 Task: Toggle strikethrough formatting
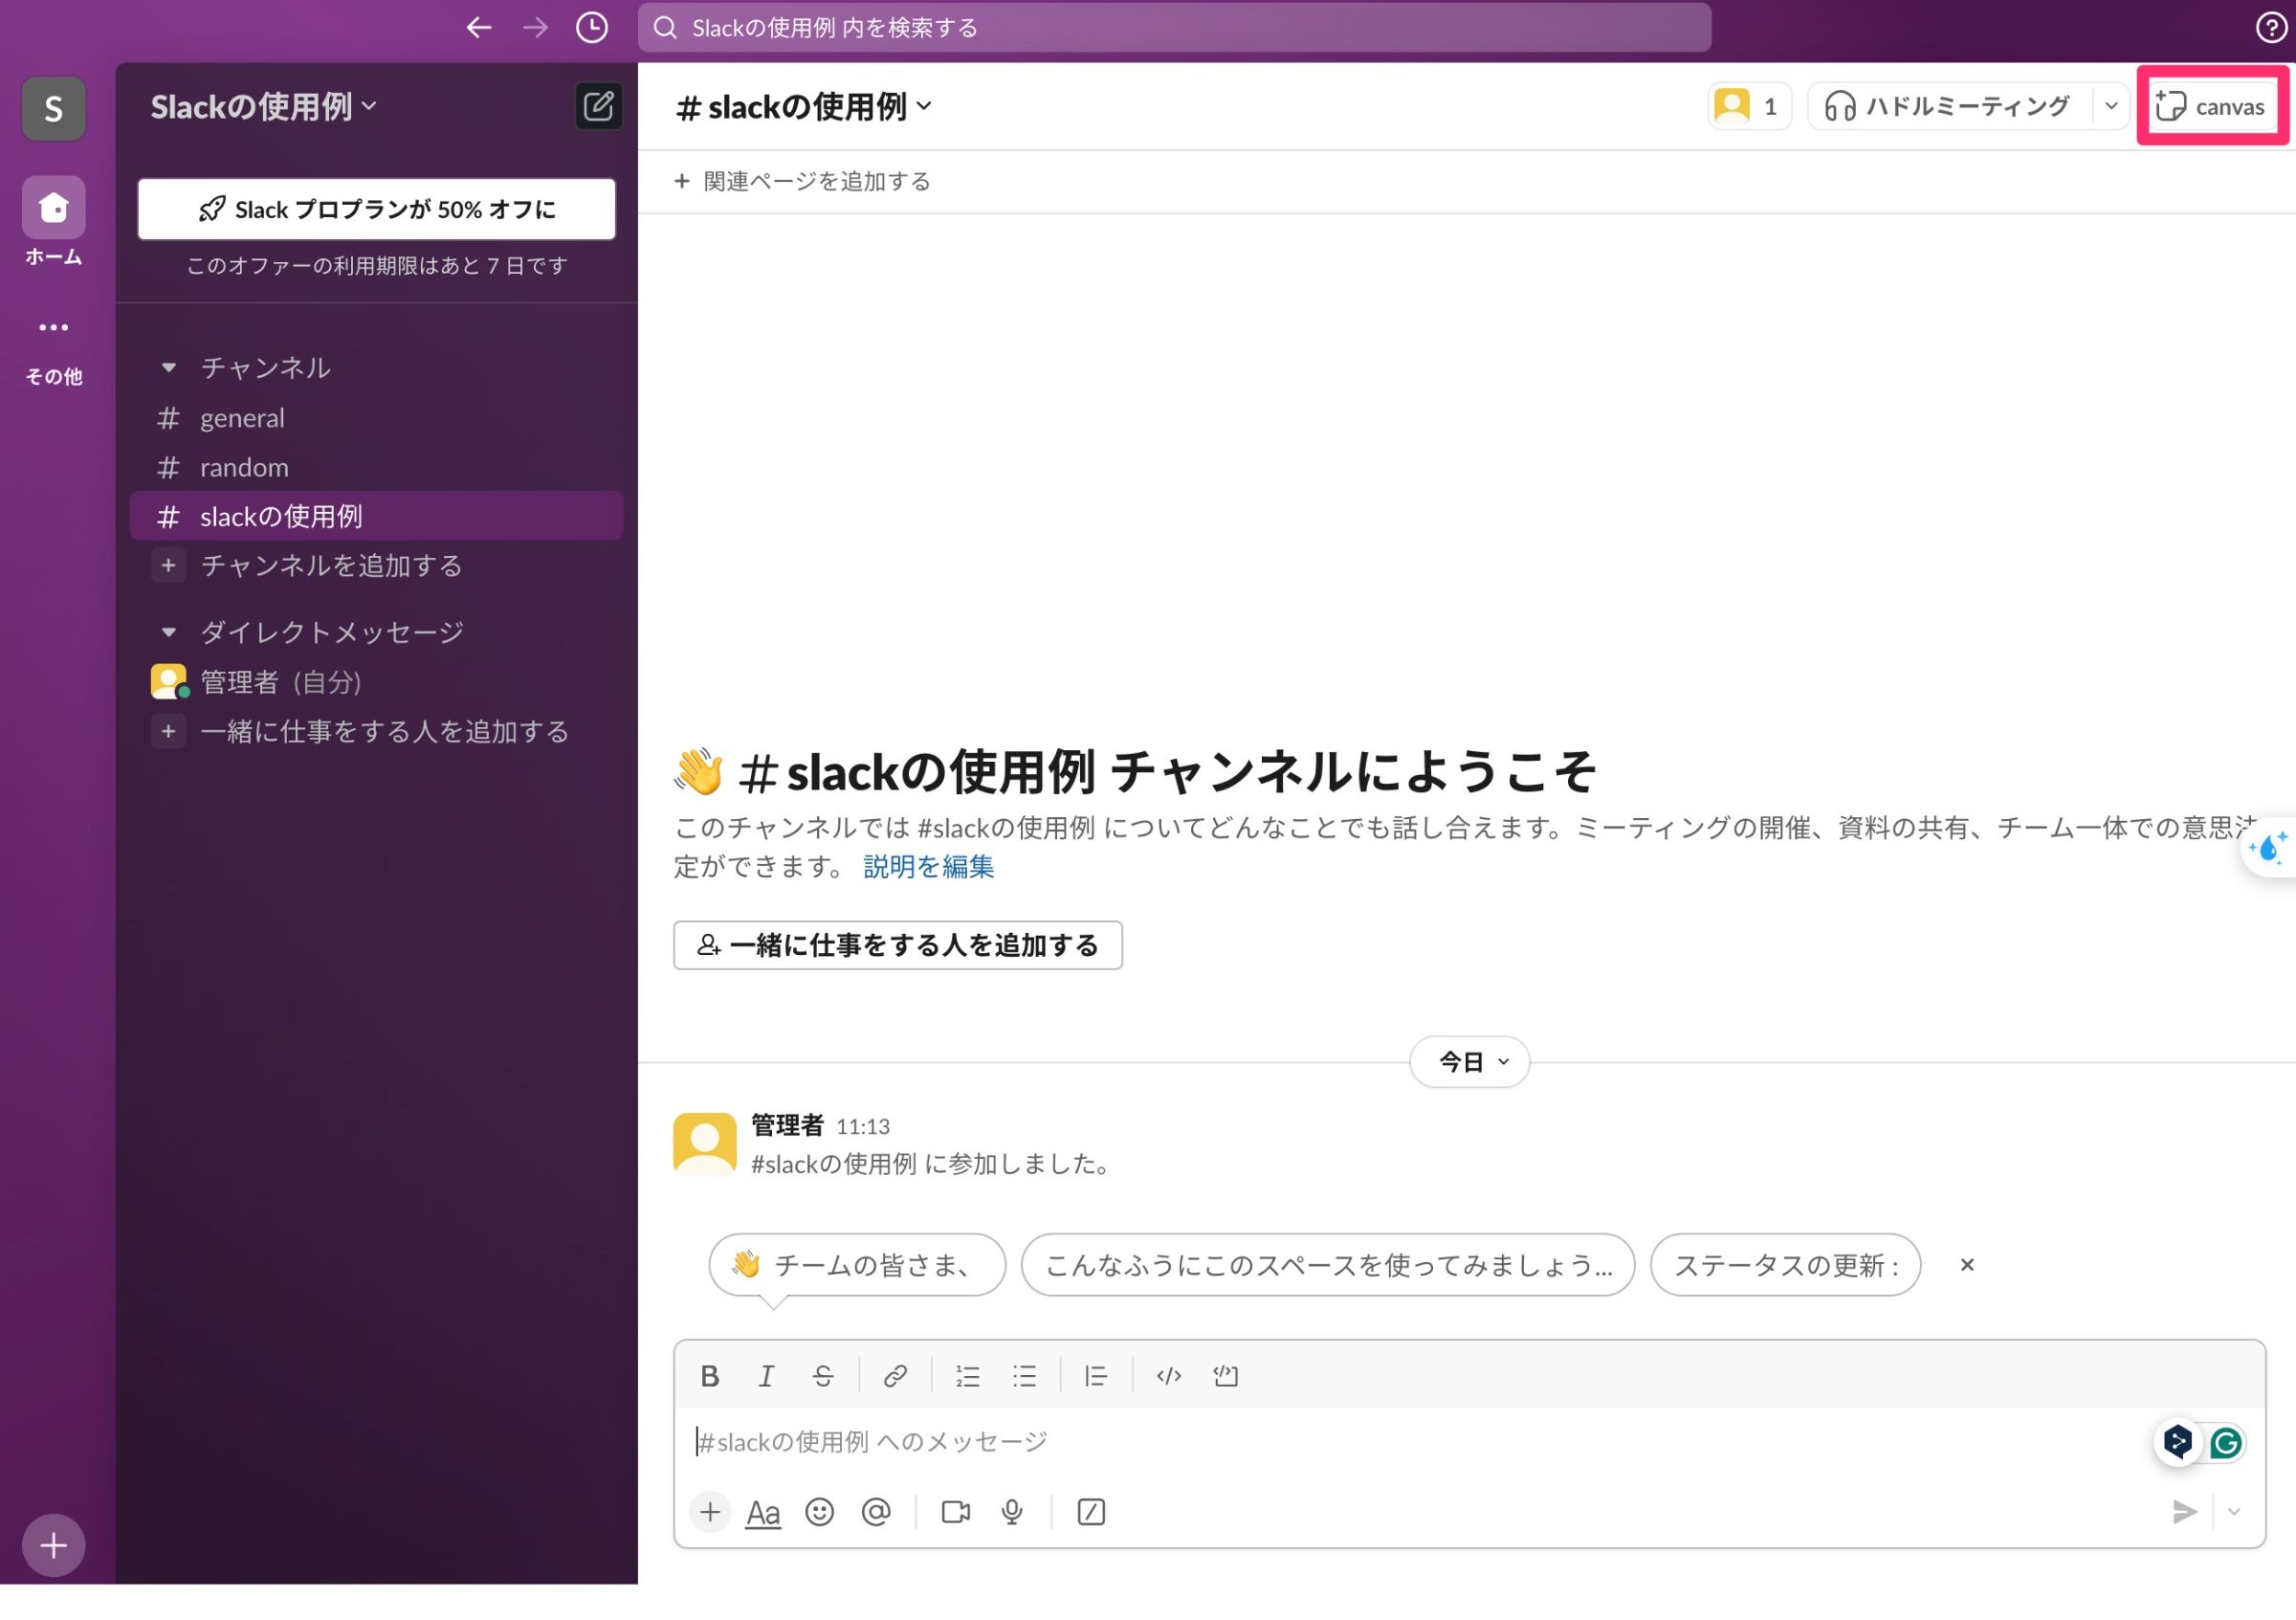(822, 1376)
